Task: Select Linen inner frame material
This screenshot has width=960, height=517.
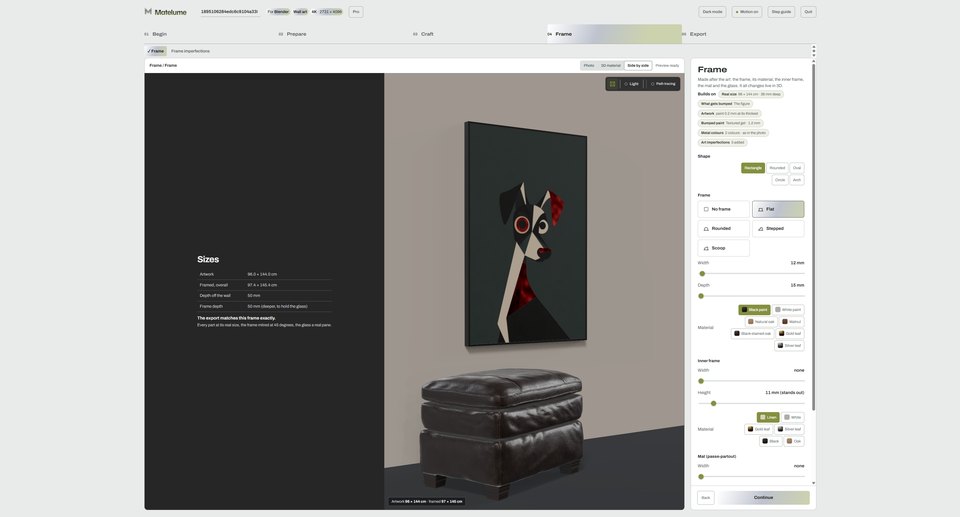Action: point(768,417)
